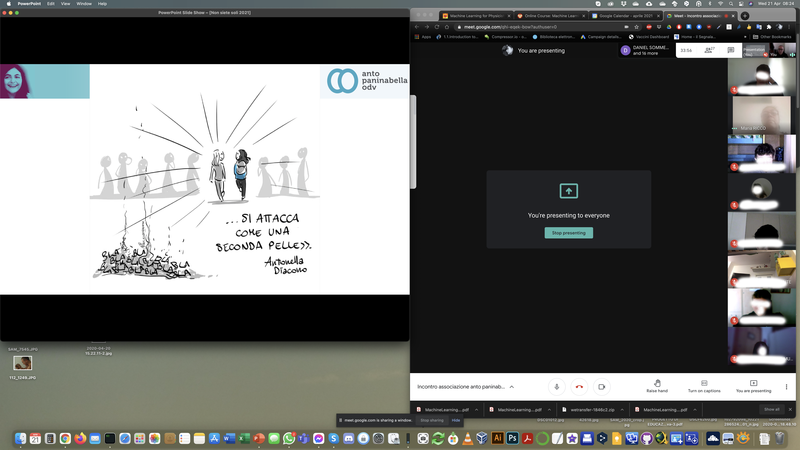Open Finder from Dock
The height and width of the screenshot is (450, 800).
tap(20, 438)
